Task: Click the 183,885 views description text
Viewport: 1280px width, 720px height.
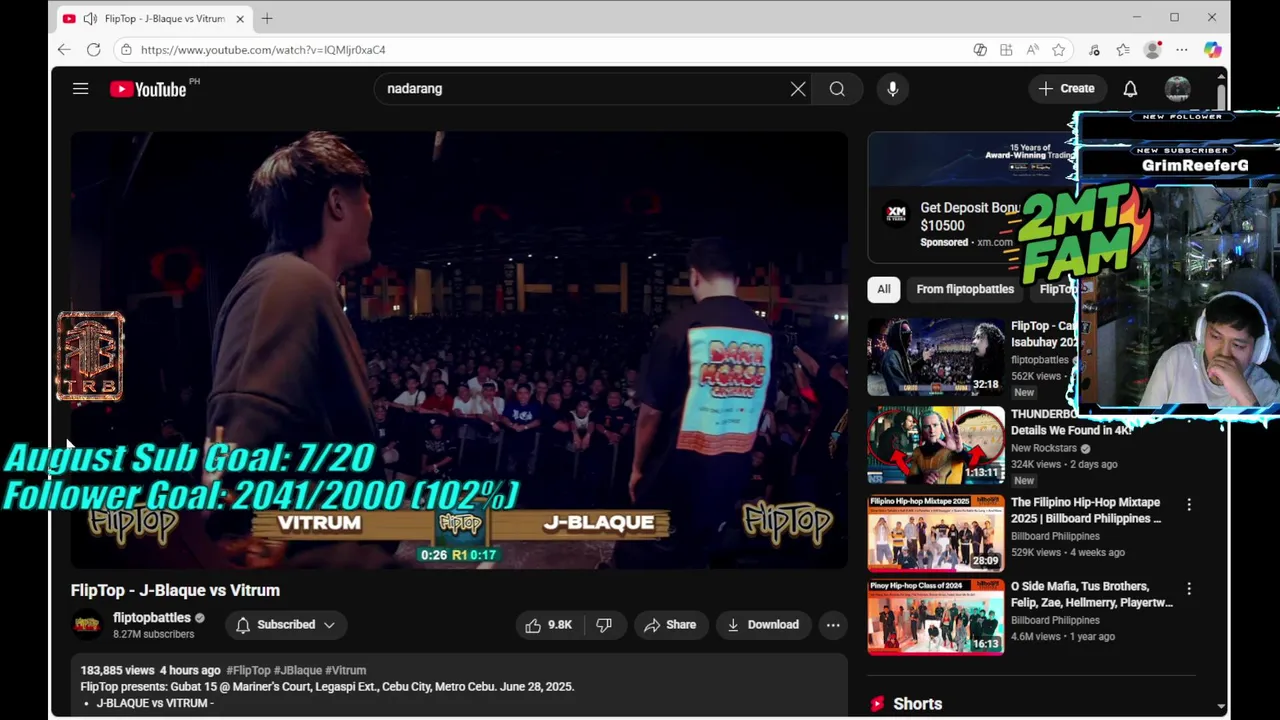Action: [x=118, y=671]
